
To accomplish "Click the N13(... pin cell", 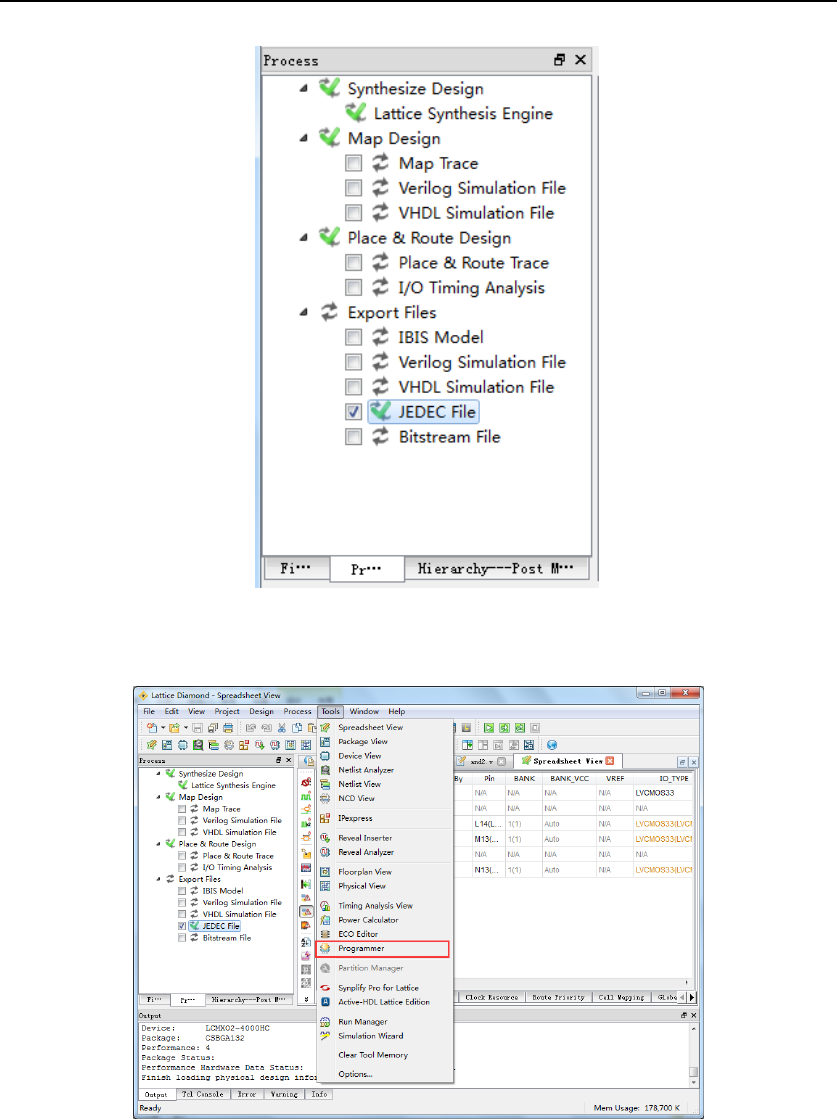I will point(488,871).
